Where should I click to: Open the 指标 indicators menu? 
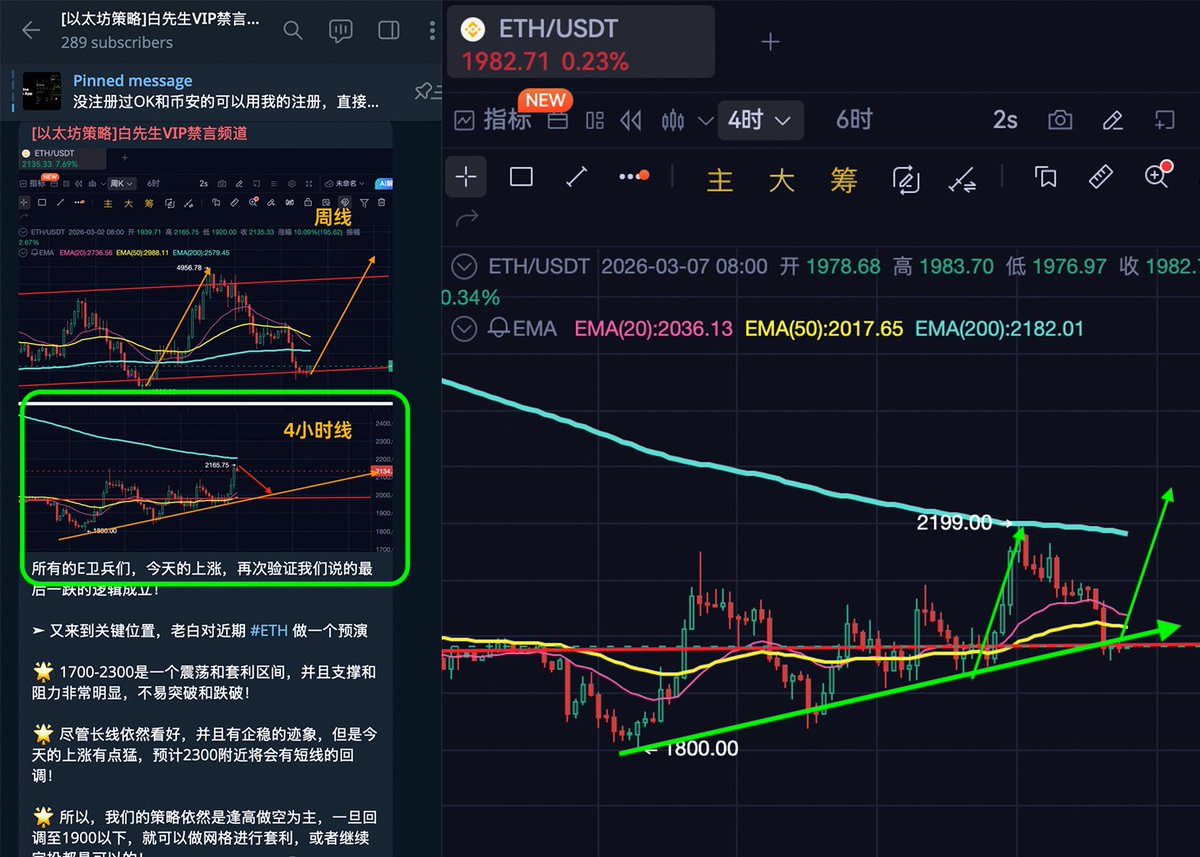point(493,121)
